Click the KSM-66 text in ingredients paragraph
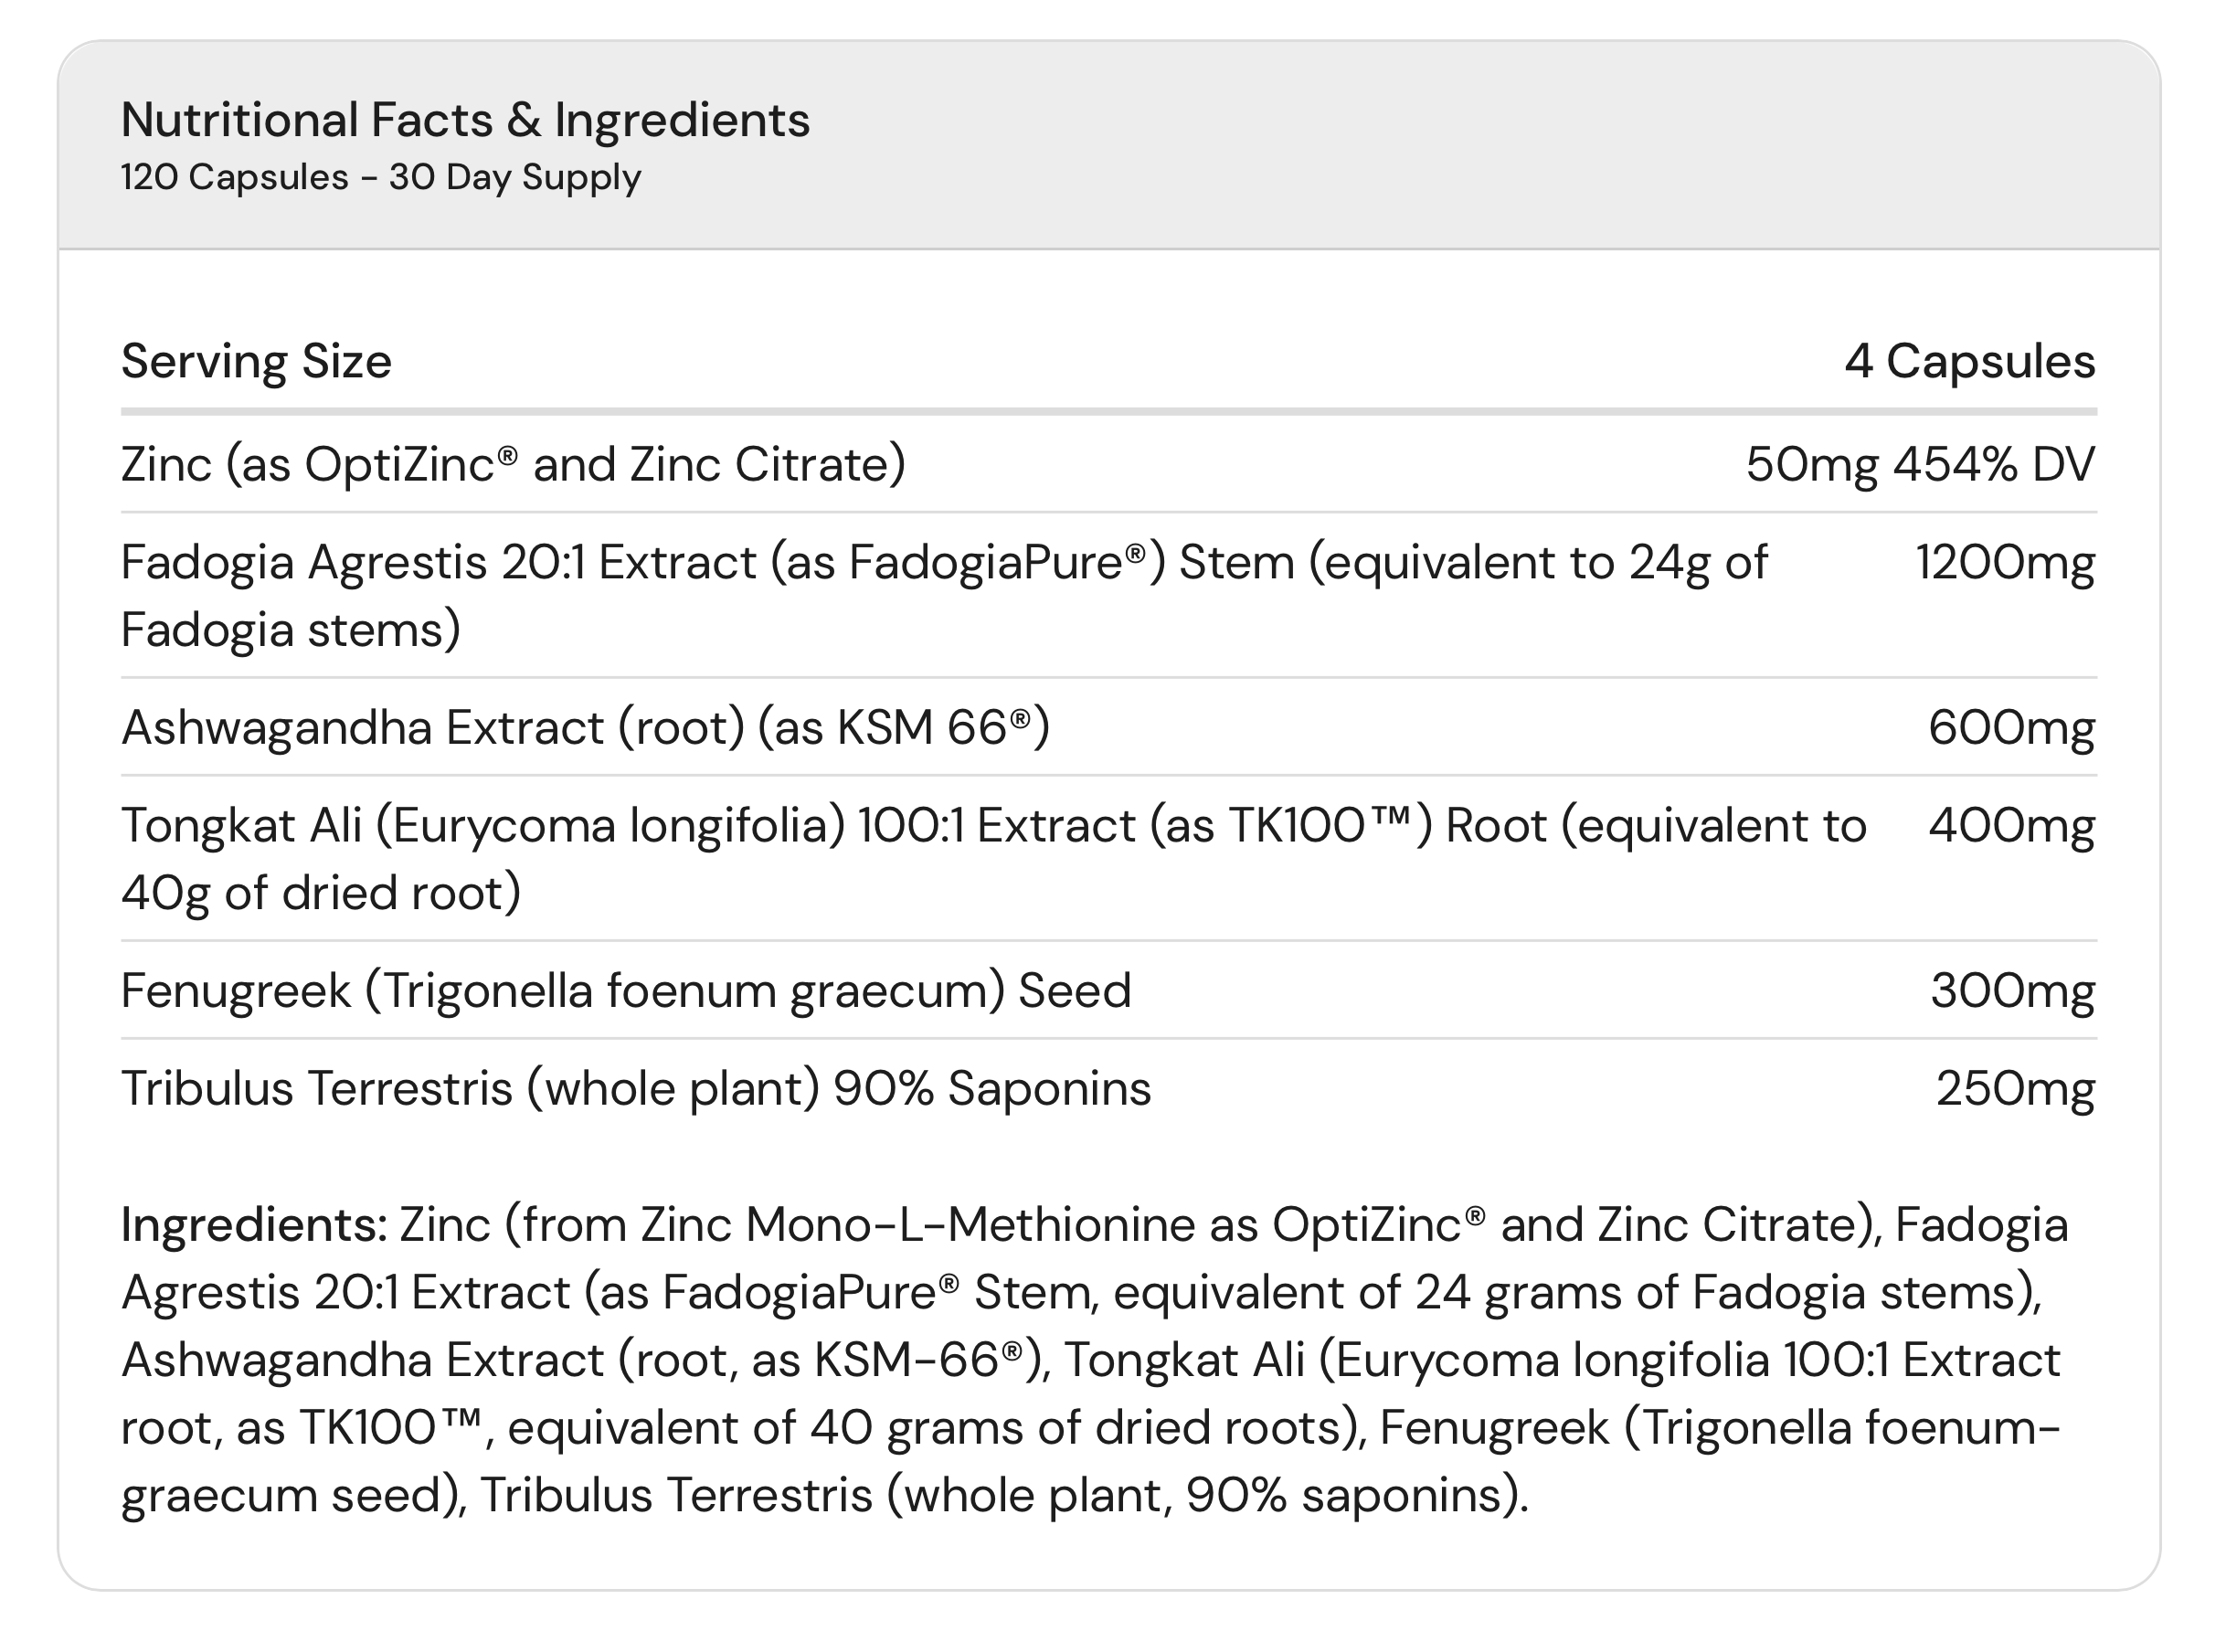 coord(918,1360)
